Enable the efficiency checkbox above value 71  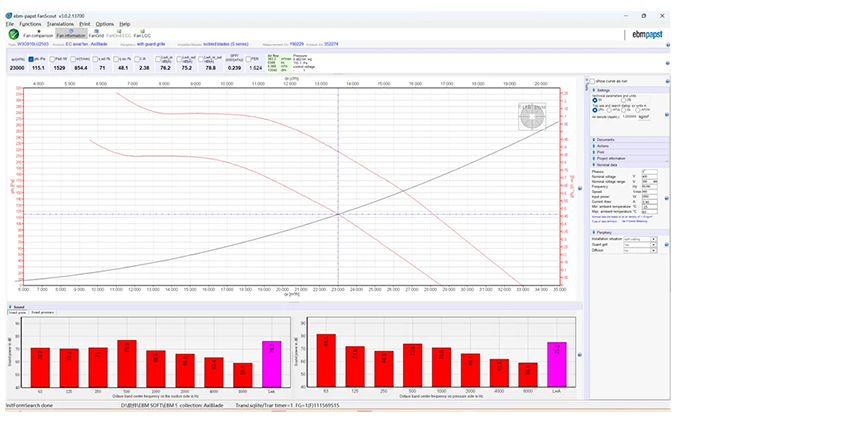click(x=95, y=59)
